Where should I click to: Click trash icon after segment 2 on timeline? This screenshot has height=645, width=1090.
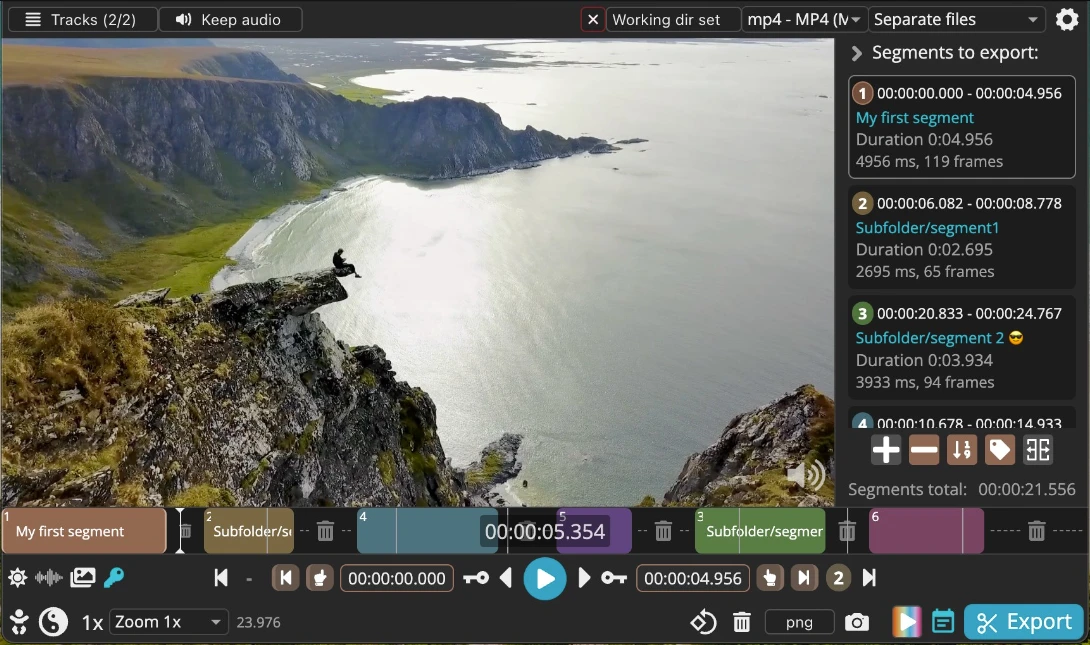tap(325, 532)
